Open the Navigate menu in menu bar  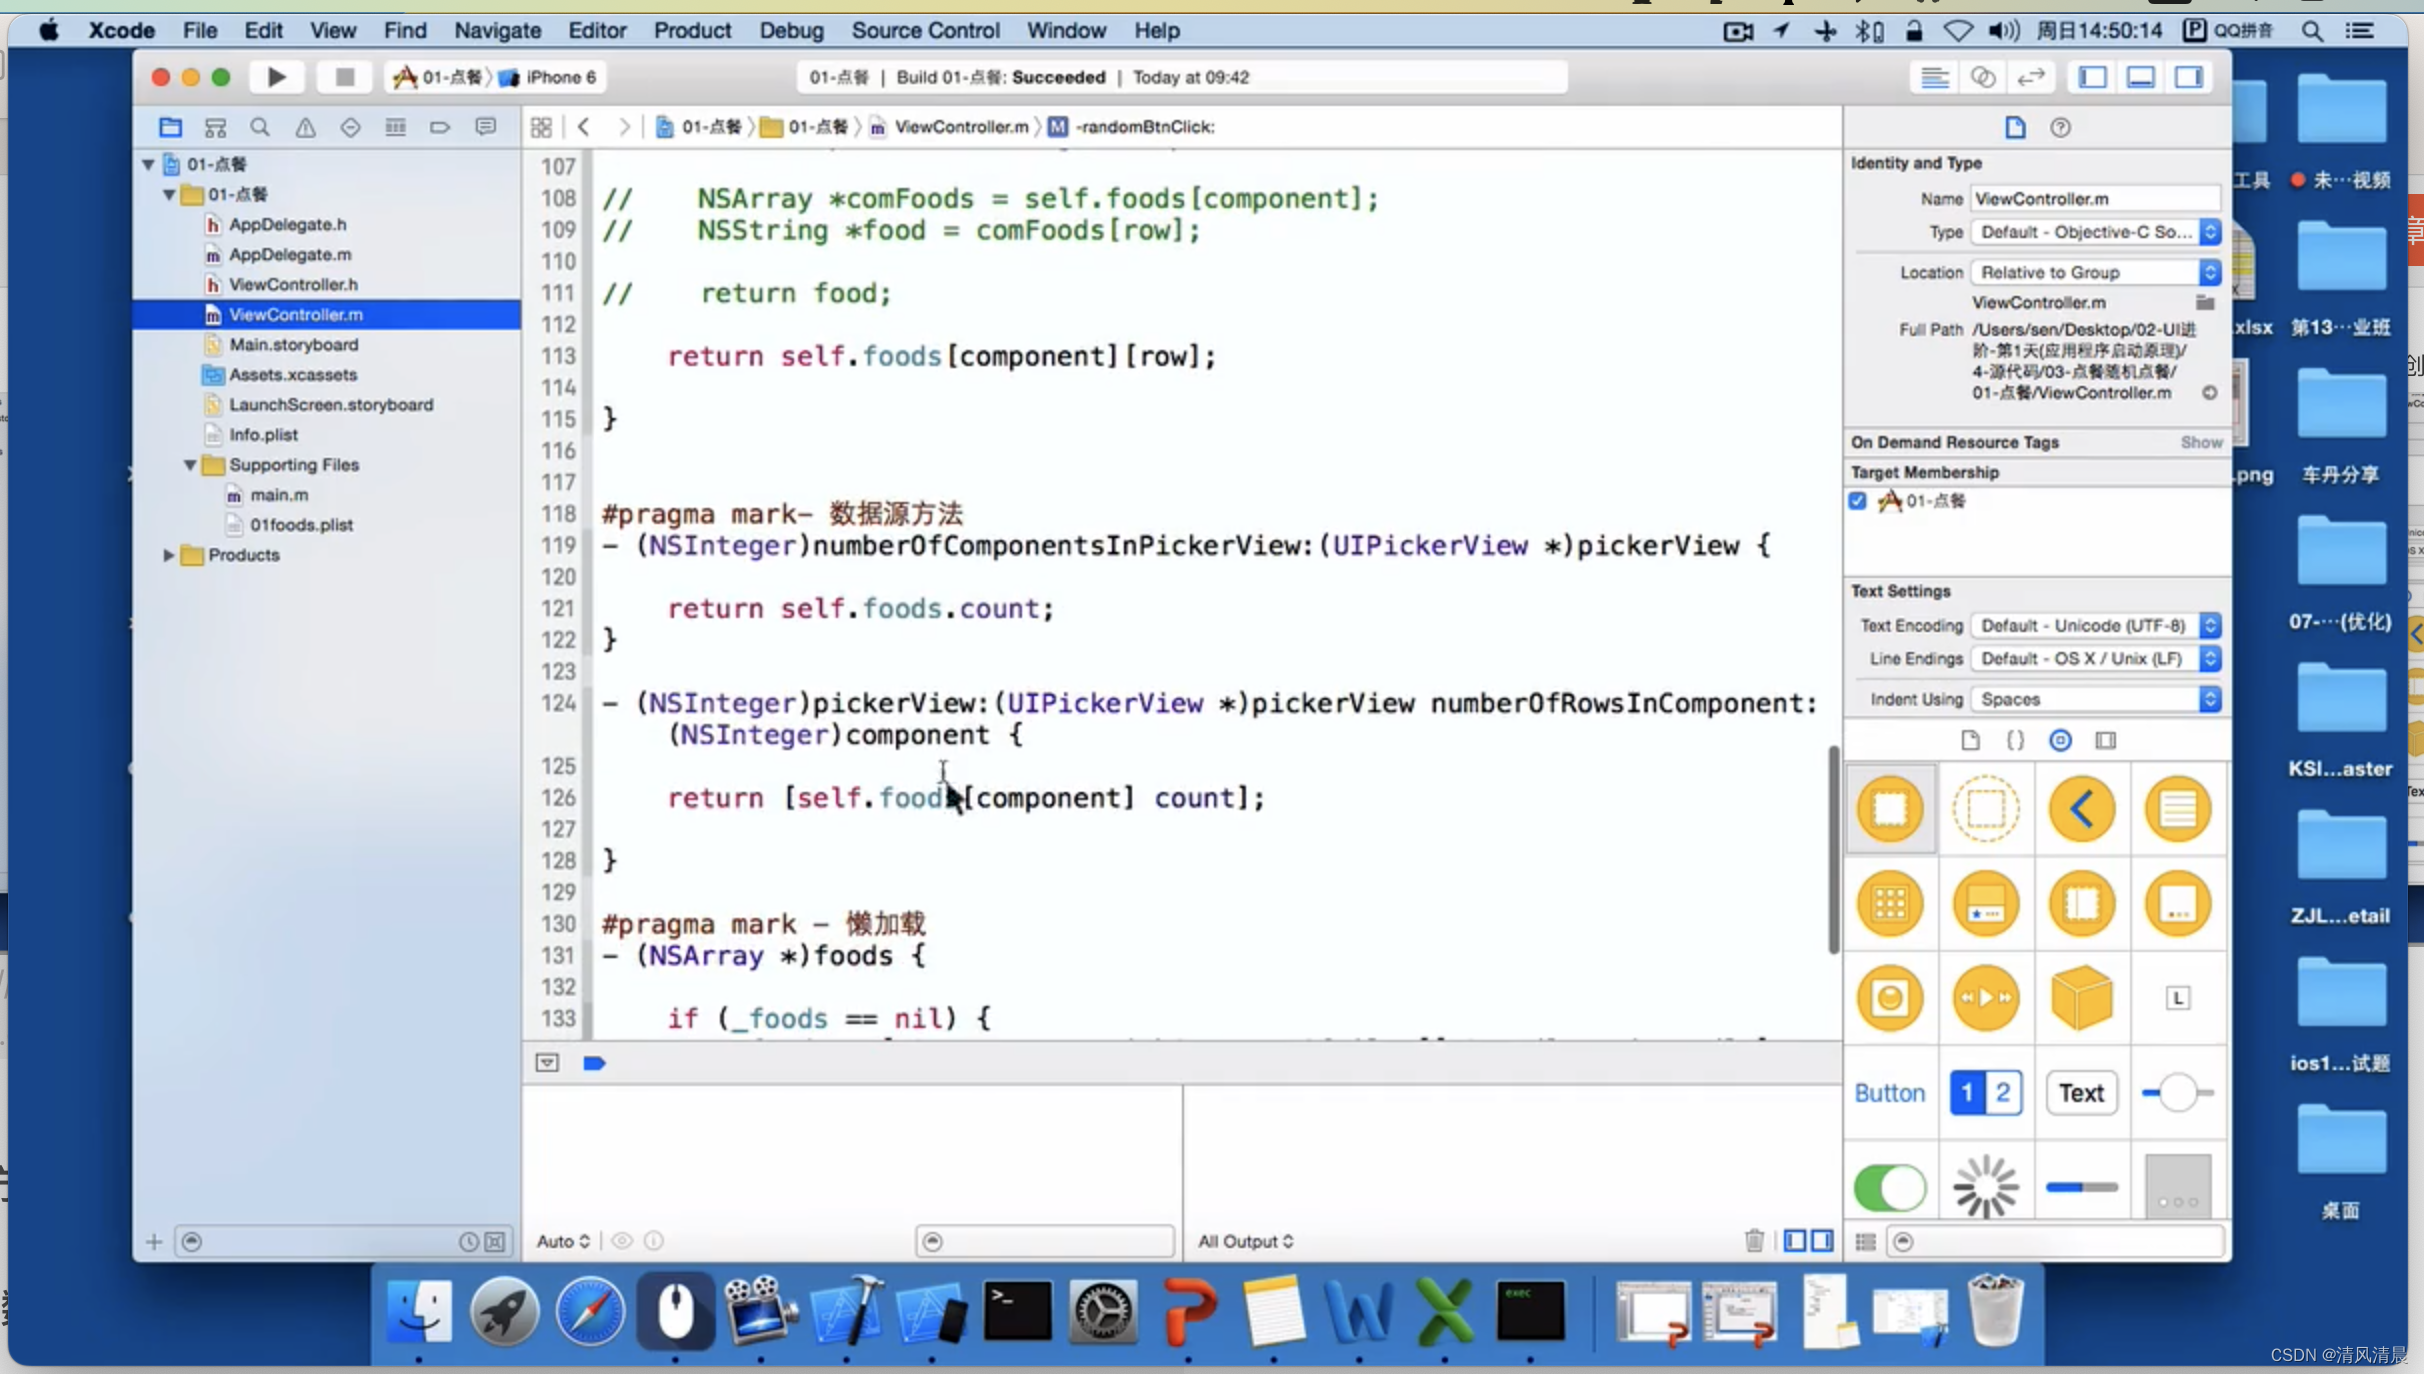pyautogui.click(x=498, y=30)
